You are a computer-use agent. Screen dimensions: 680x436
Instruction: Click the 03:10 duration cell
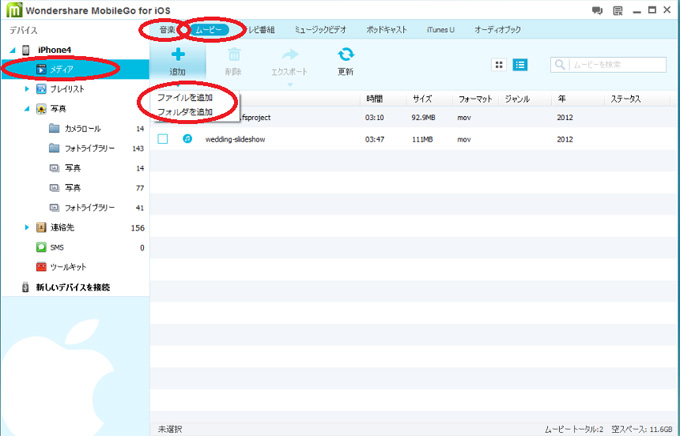pyautogui.click(x=374, y=118)
